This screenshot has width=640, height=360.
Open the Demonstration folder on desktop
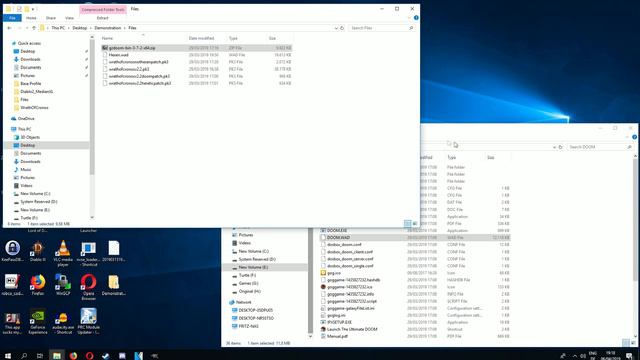click(113, 284)
